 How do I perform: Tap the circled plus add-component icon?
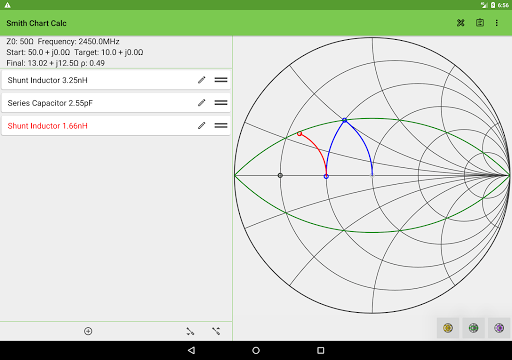pos(88,331)
